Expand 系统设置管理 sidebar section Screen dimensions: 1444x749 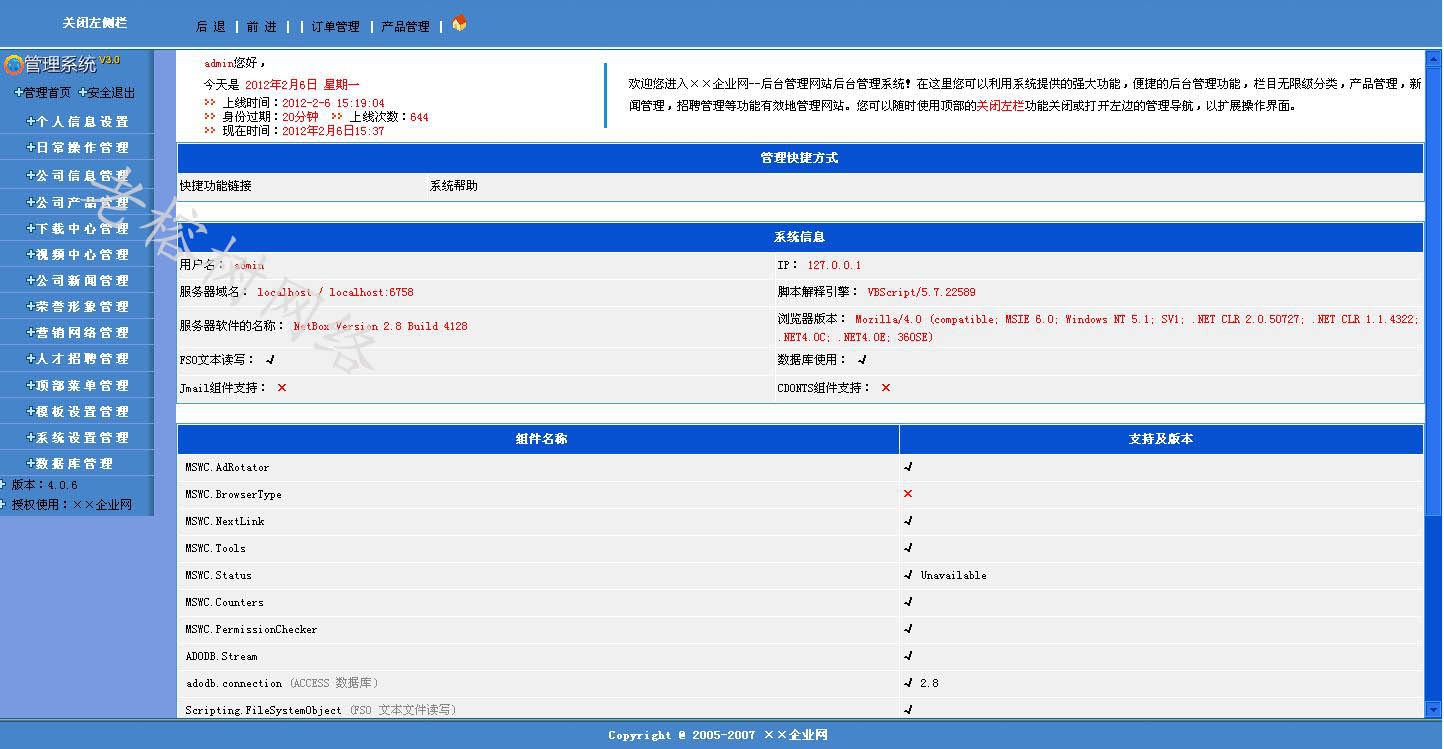[x=78, y=438]
